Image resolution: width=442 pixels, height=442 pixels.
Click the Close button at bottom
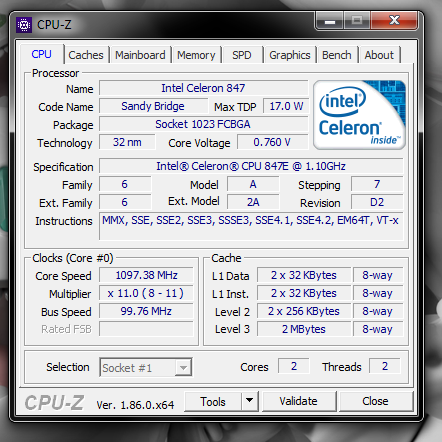376,401
